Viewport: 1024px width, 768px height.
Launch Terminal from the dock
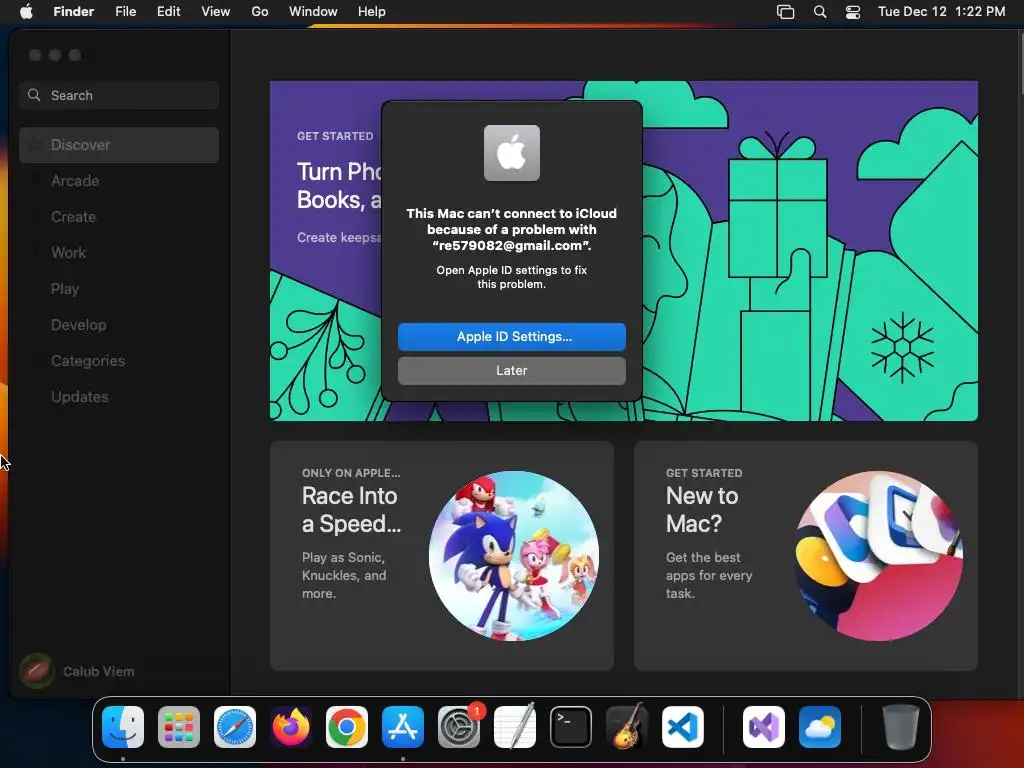pos(571,727)
